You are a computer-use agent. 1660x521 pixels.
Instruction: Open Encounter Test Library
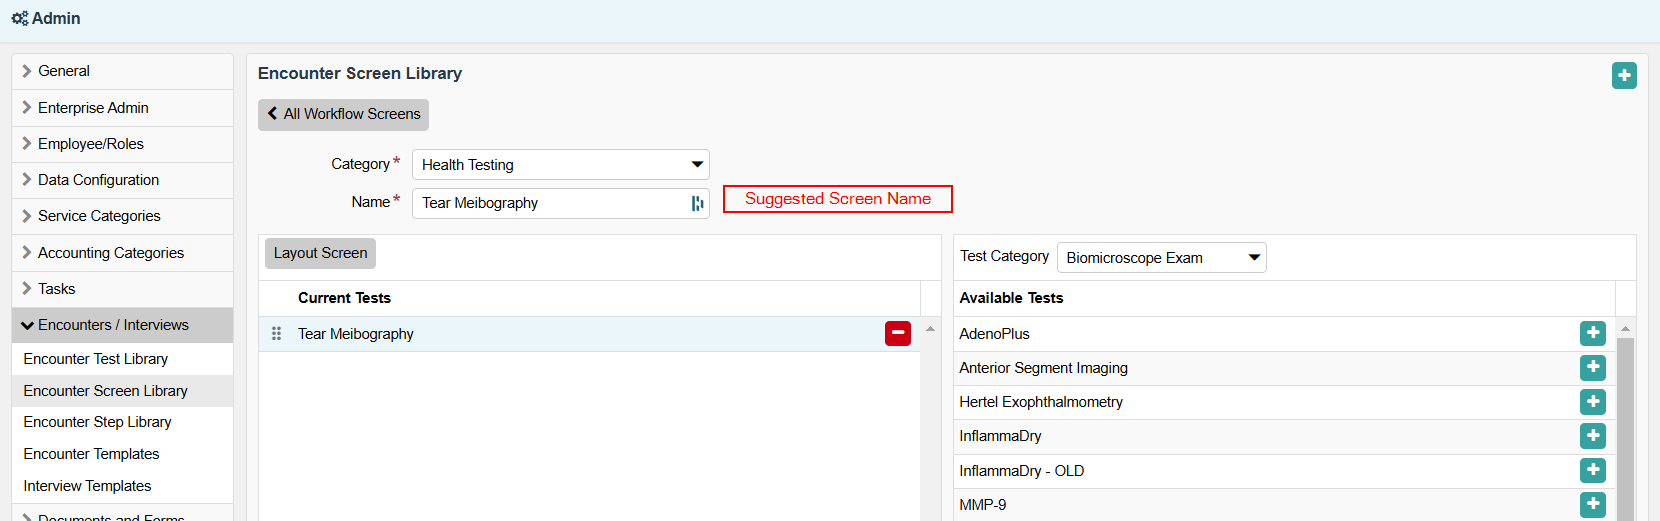tap(96, 359)
